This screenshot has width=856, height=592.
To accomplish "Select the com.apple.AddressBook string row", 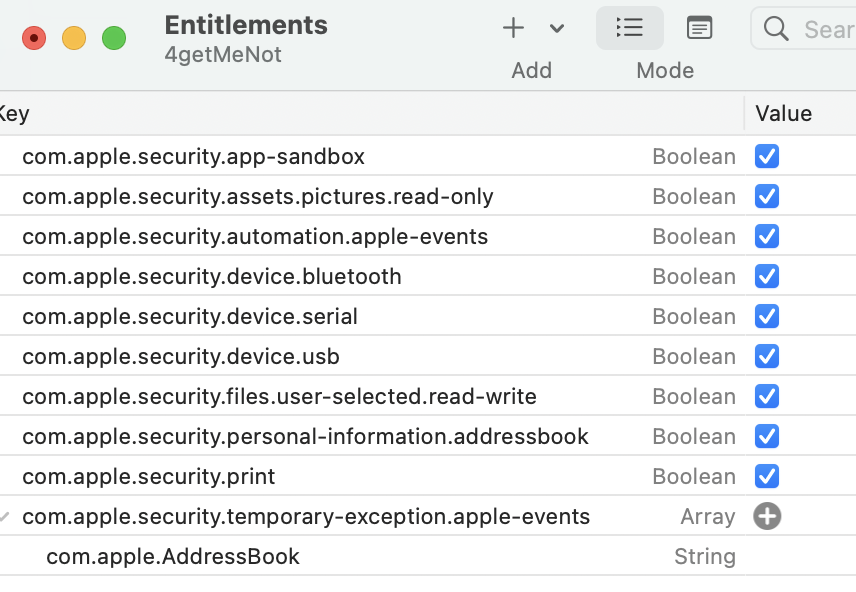I will pos(173,556).
